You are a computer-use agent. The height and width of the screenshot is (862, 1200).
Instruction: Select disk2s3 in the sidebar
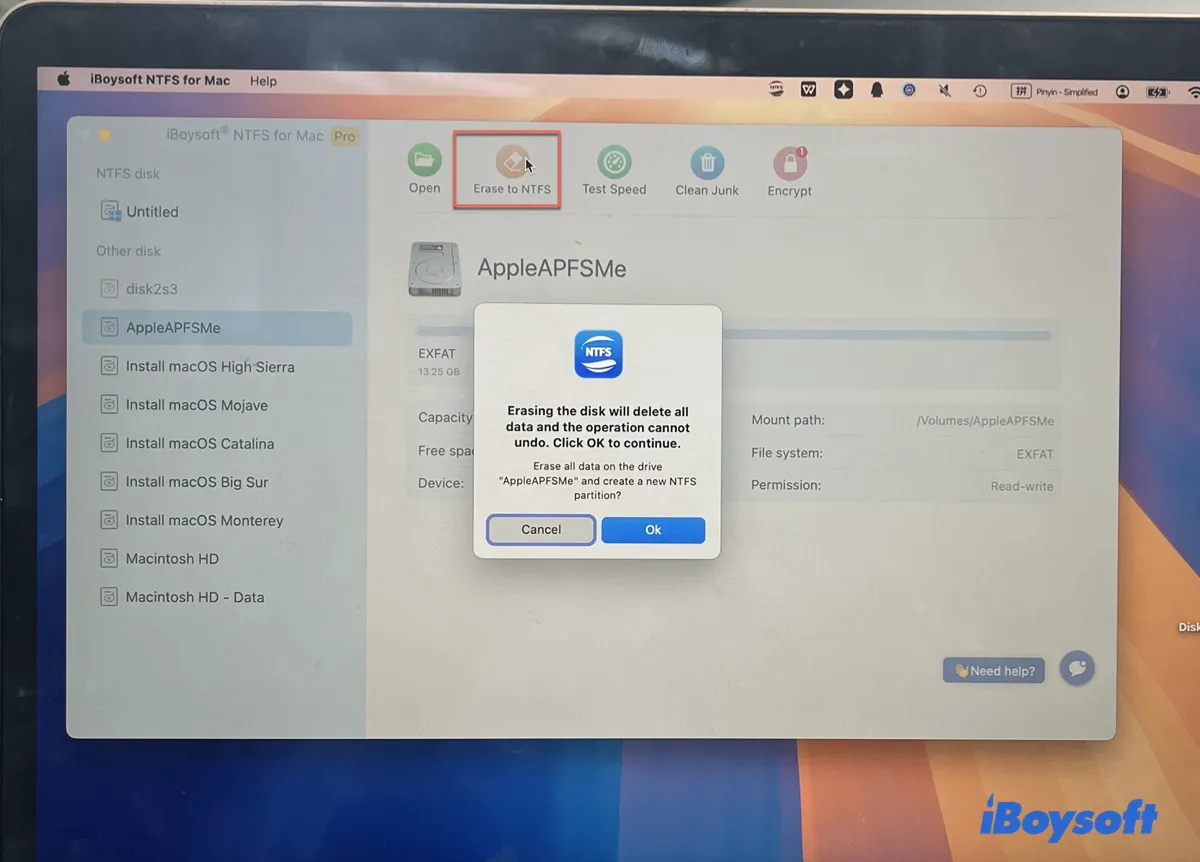217,289
